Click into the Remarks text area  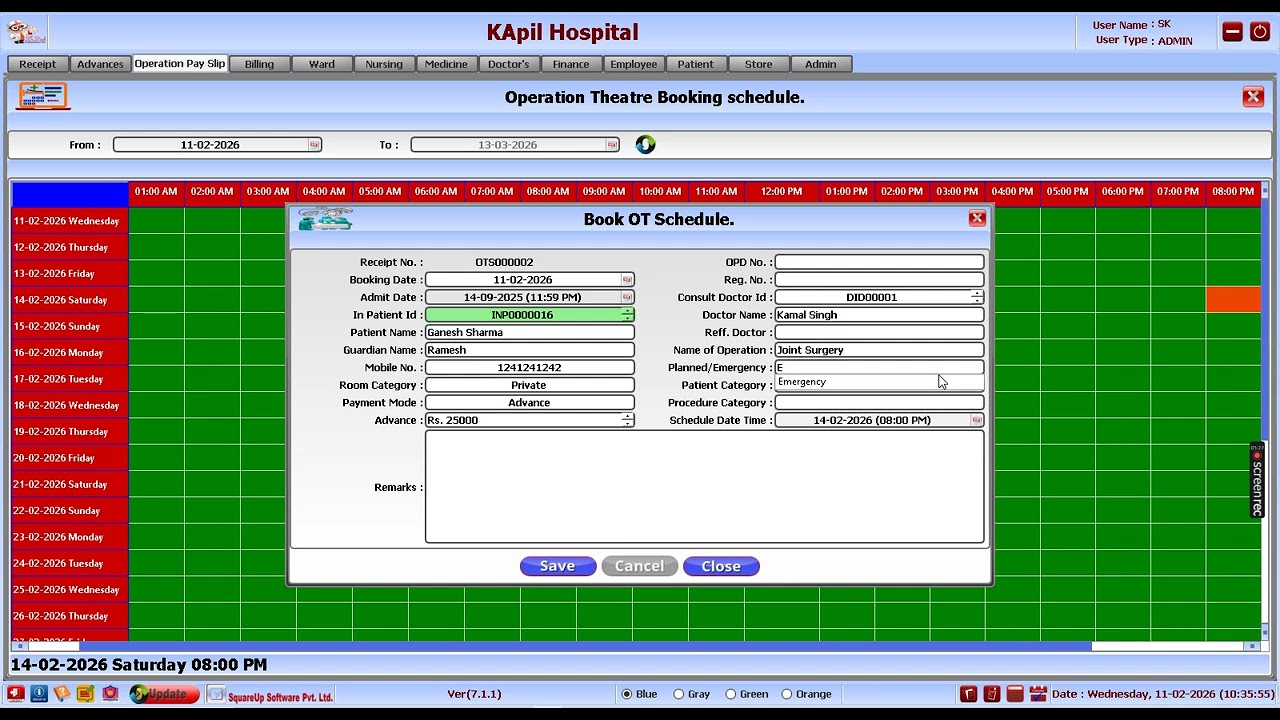tap(705, 487)
